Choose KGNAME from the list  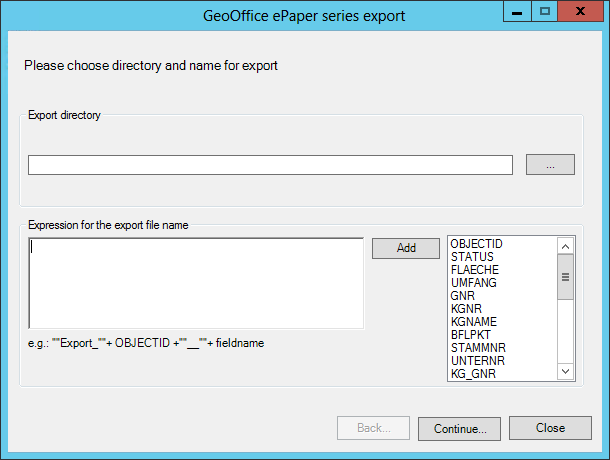[x=474, y=322]
